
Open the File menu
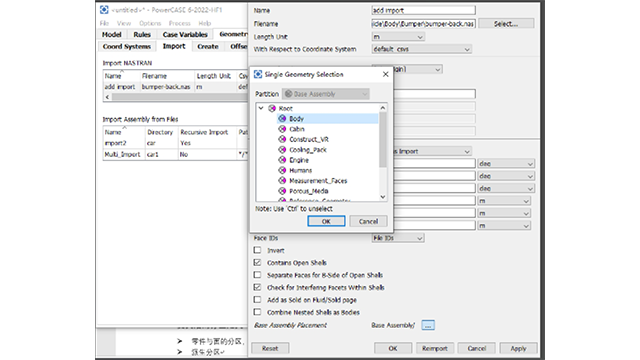(x=104, y=23)
